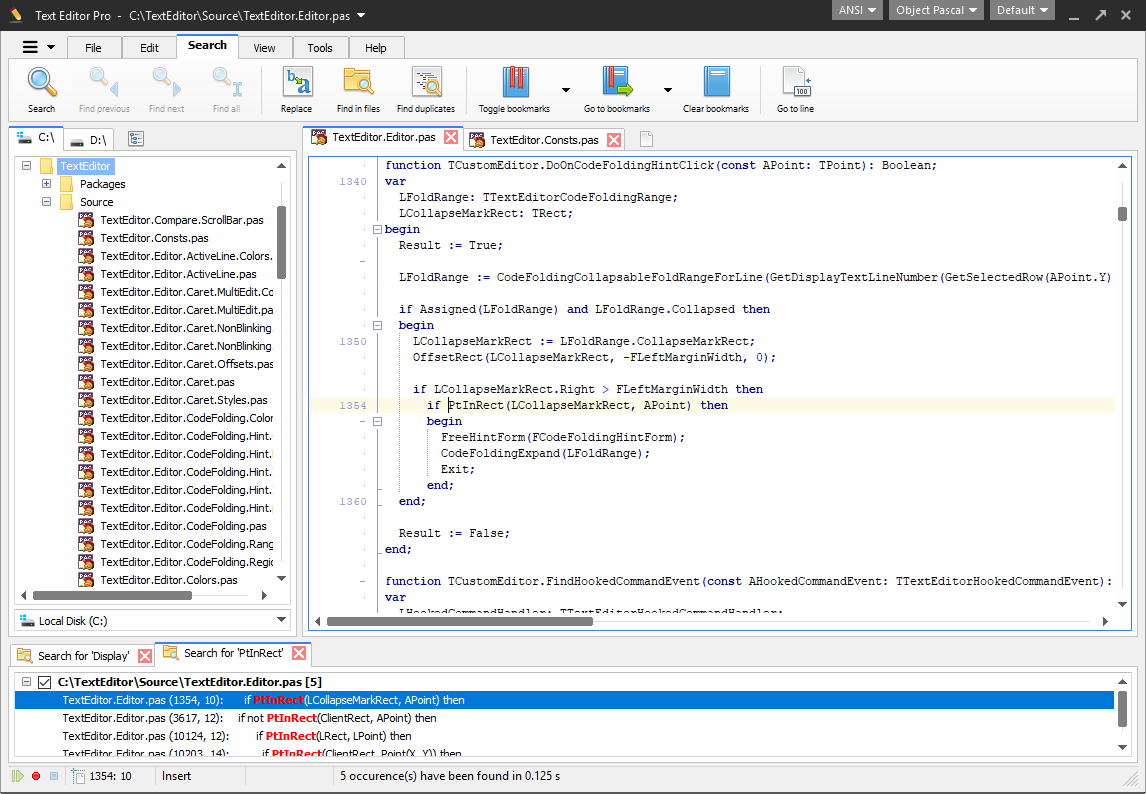
Task: Open the ANSI encoding dropdown
Action: pos(857,10)
